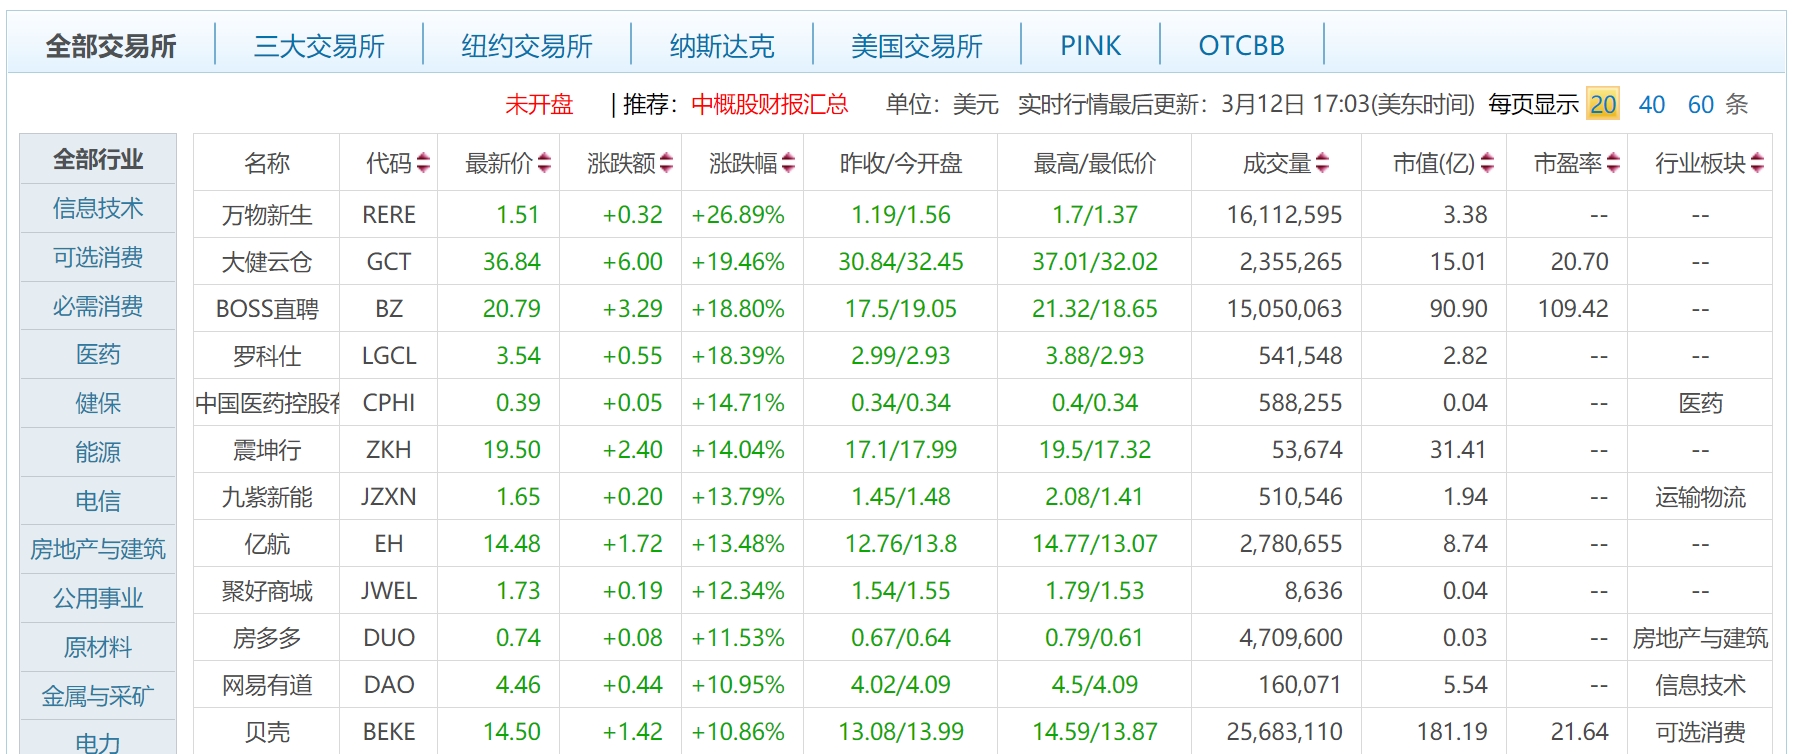Sort by 最新价 column arrow icon
This screenshot has height=754, width=1796.
pyautogui.click(x=544, y=163)
